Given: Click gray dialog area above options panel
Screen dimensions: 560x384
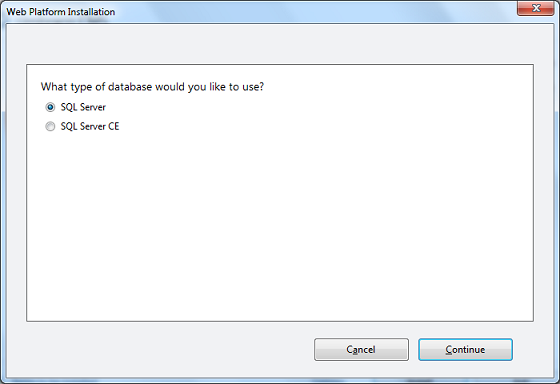Looking at the screenshot, I should tap(280, 45).
